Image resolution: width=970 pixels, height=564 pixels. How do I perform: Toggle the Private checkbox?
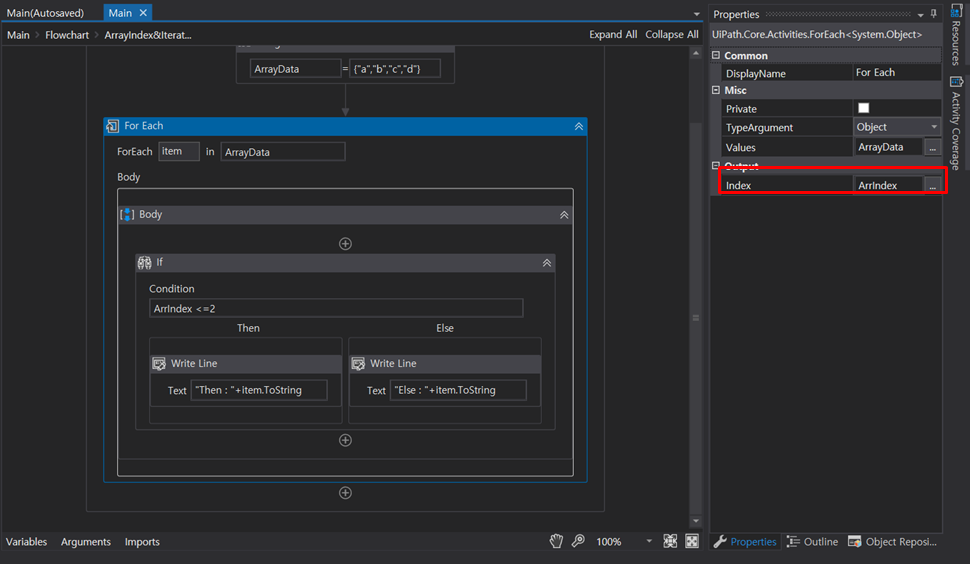pyautogui.click(x=864, y=108)
